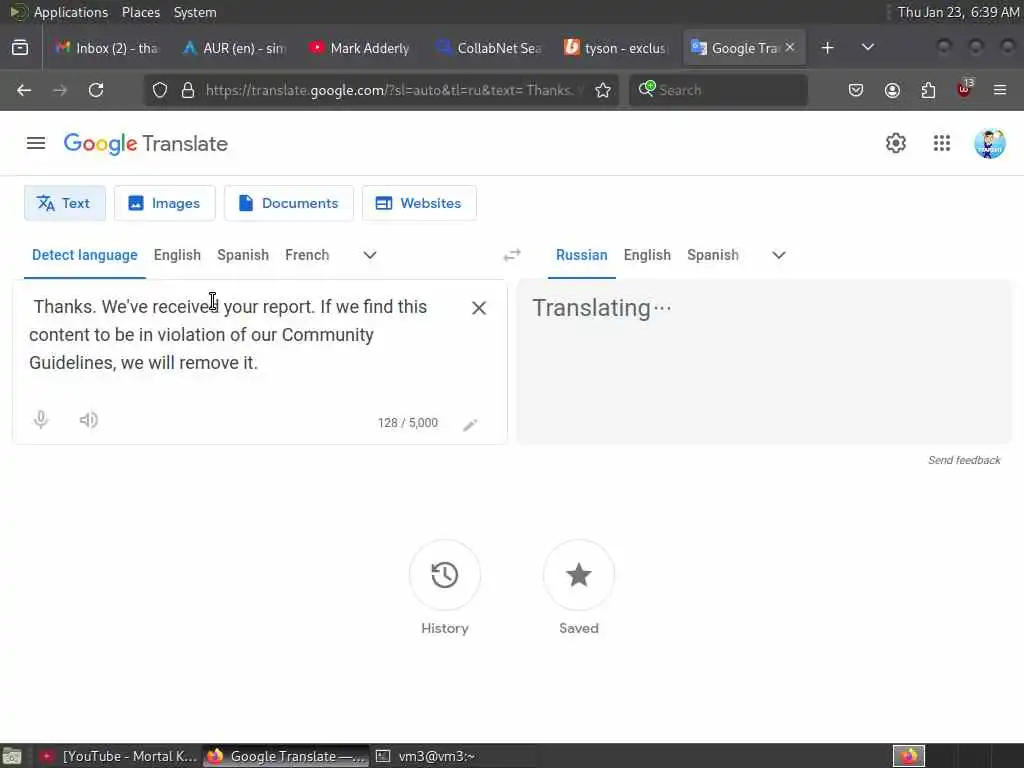The image size is (1024, 768).
Task: Open the Applications menu
Action: tap(71, 12)
